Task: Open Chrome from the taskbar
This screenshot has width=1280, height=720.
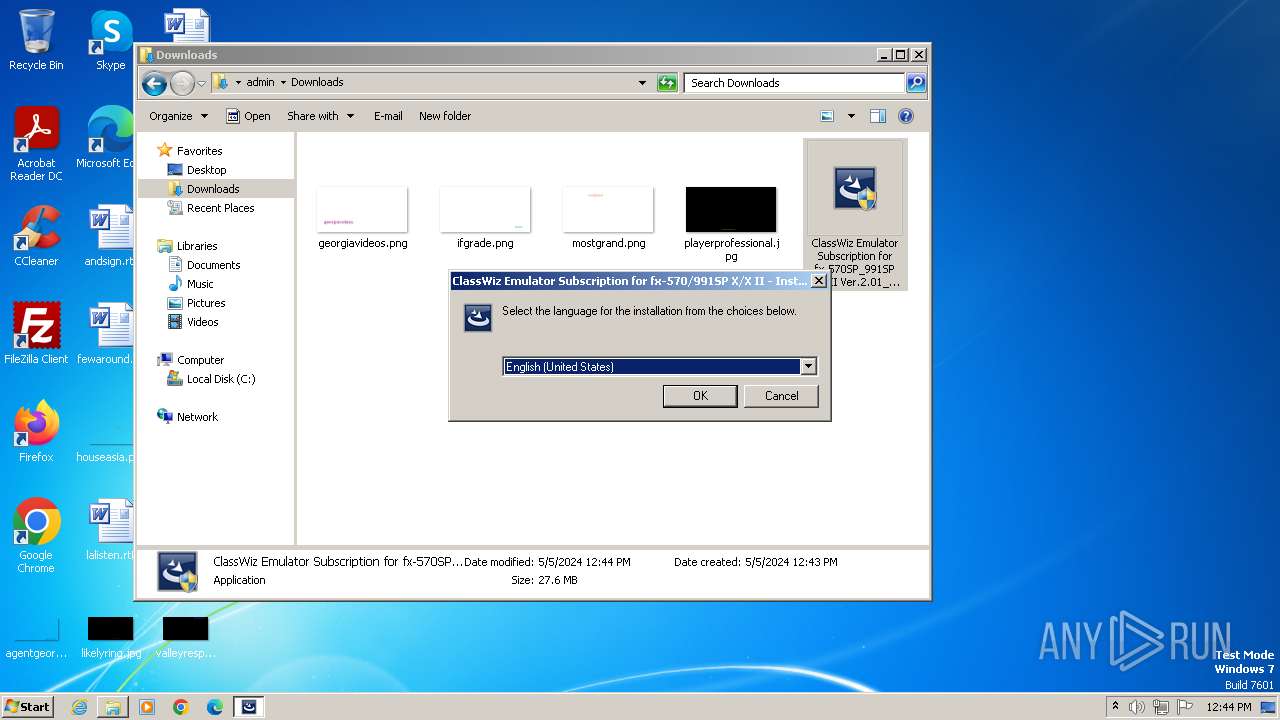Action: [x=181, y=707]
